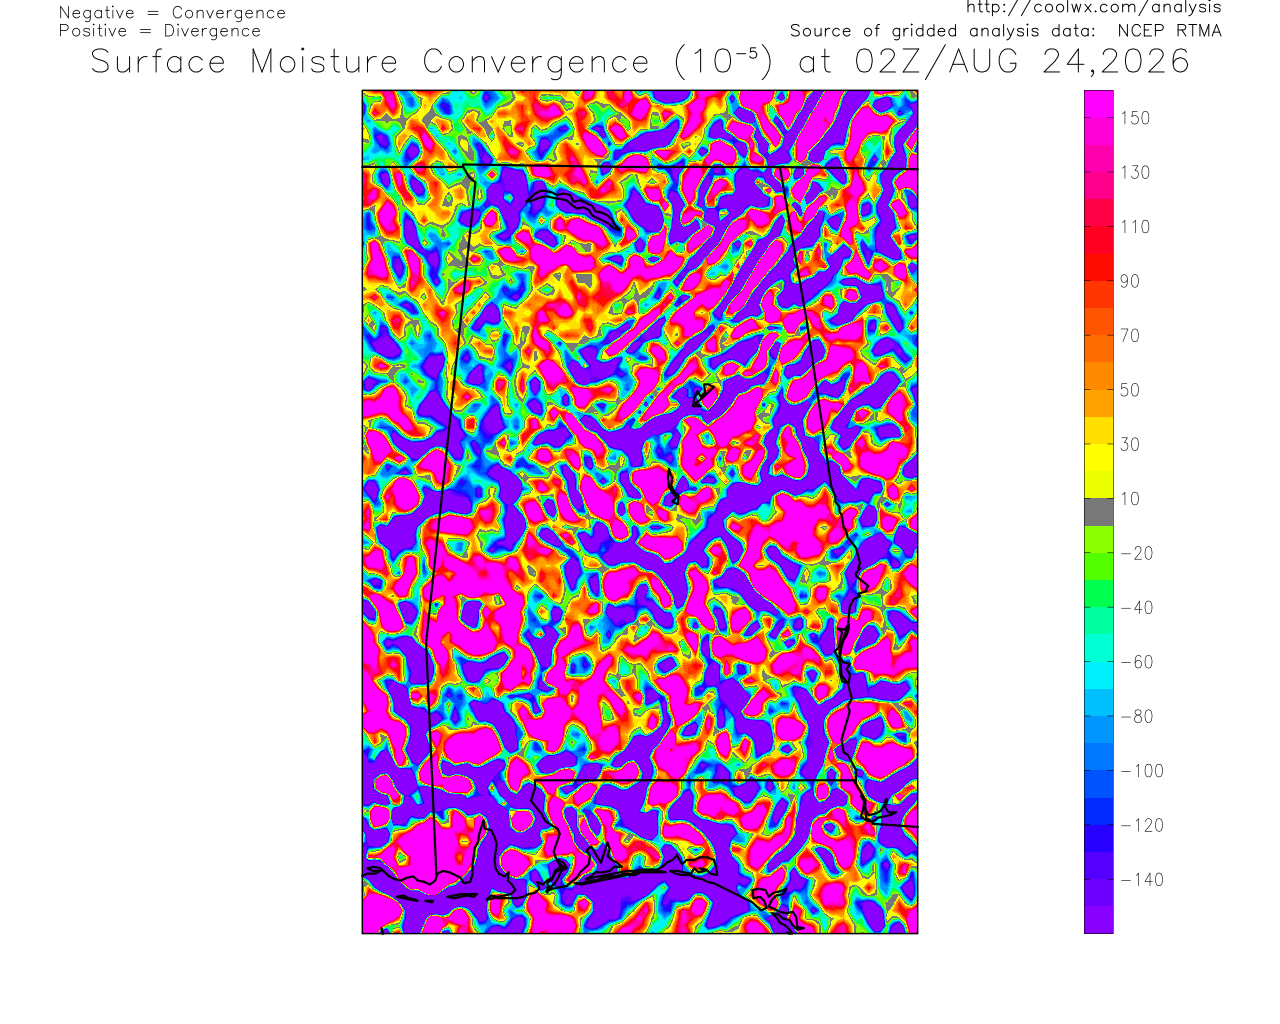This screenshot has width=1280, height=1024.
Task: Click the 02Z/AUG 24,2026 timestamp
Action: click(1022, 62)
